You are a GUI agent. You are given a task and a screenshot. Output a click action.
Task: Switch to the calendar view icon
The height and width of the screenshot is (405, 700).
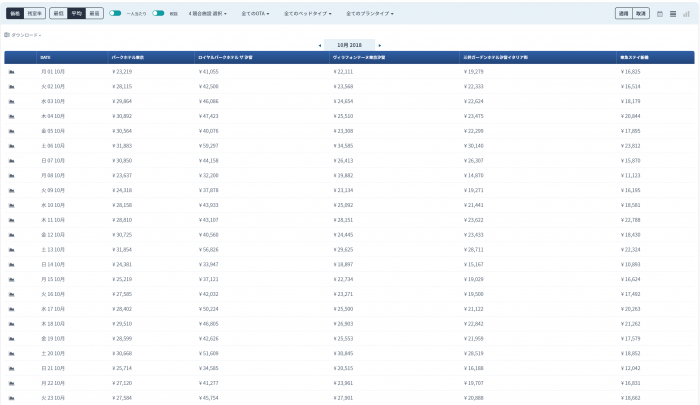click(659, 14)
